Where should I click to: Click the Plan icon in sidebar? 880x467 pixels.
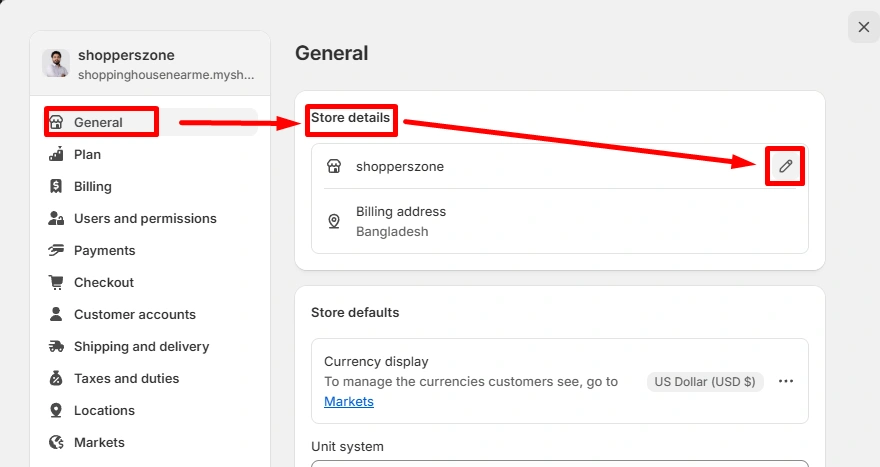point(57,154)
